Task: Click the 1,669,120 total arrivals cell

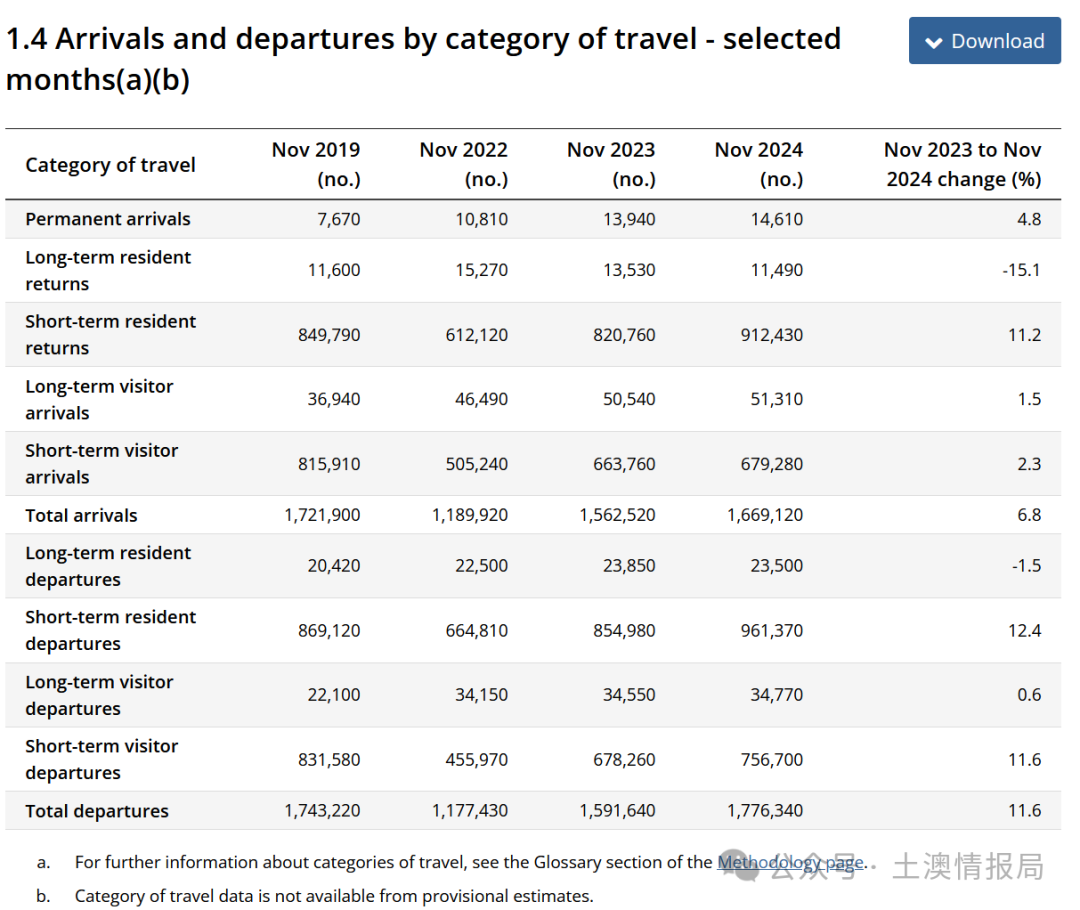Action: pos(763,516)
